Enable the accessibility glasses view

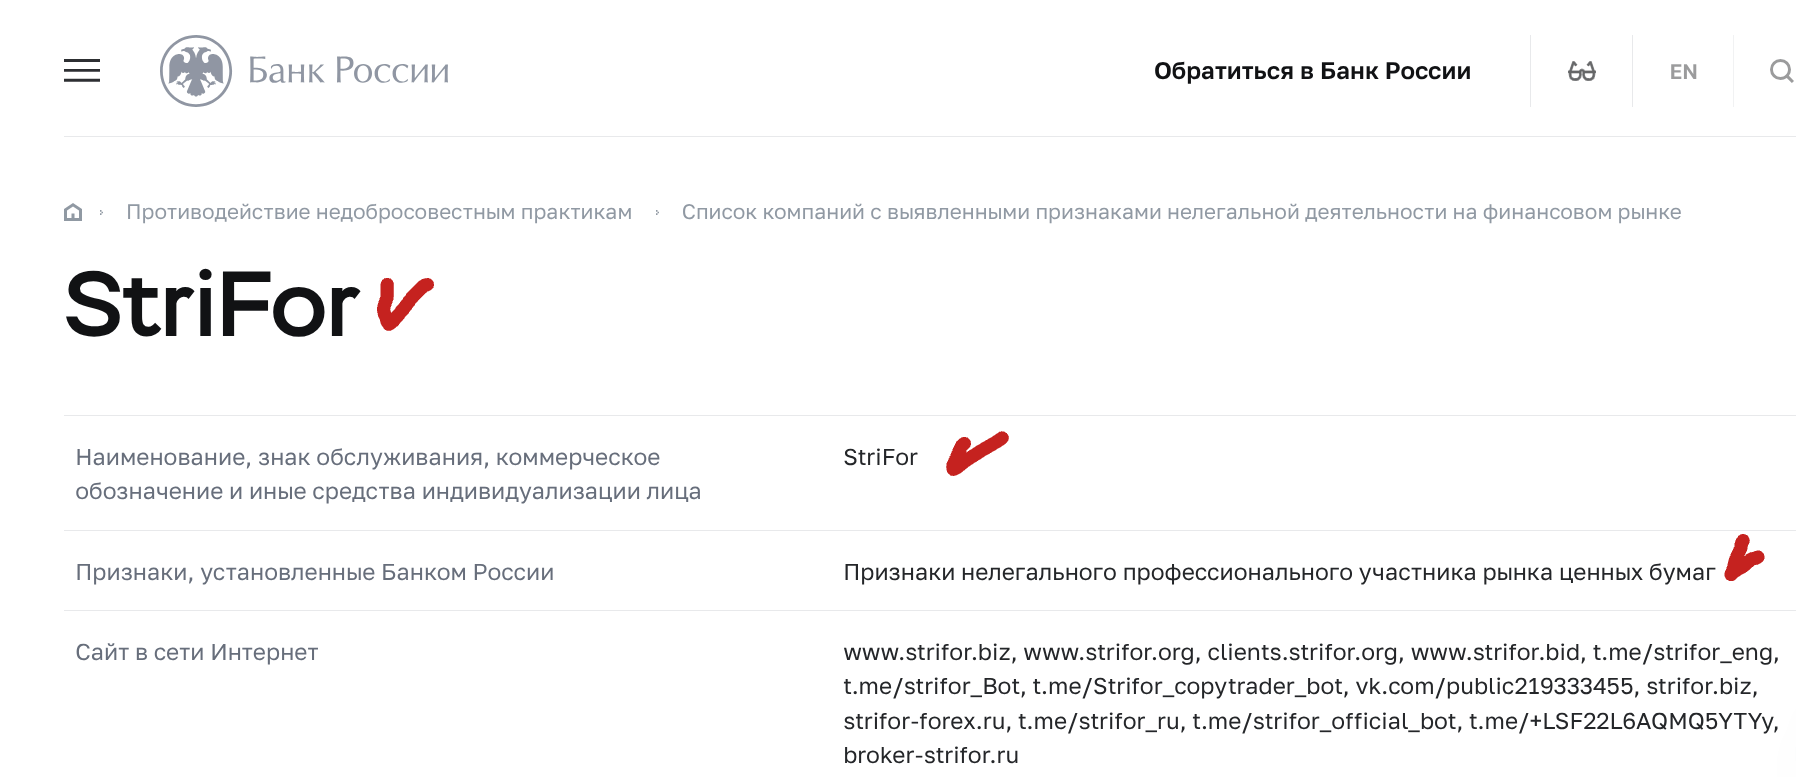[1583, 70]
